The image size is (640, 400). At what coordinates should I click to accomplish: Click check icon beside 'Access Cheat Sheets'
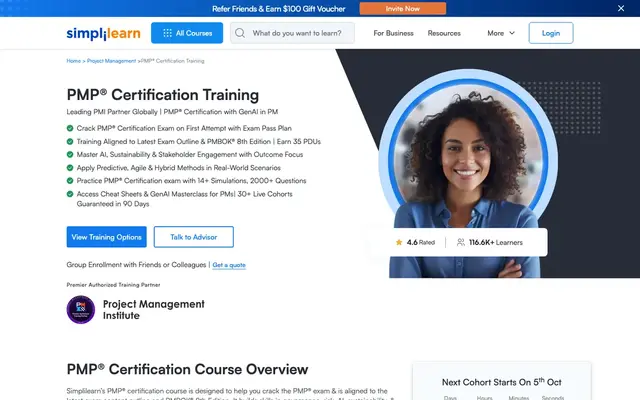(x=70, y=194)
